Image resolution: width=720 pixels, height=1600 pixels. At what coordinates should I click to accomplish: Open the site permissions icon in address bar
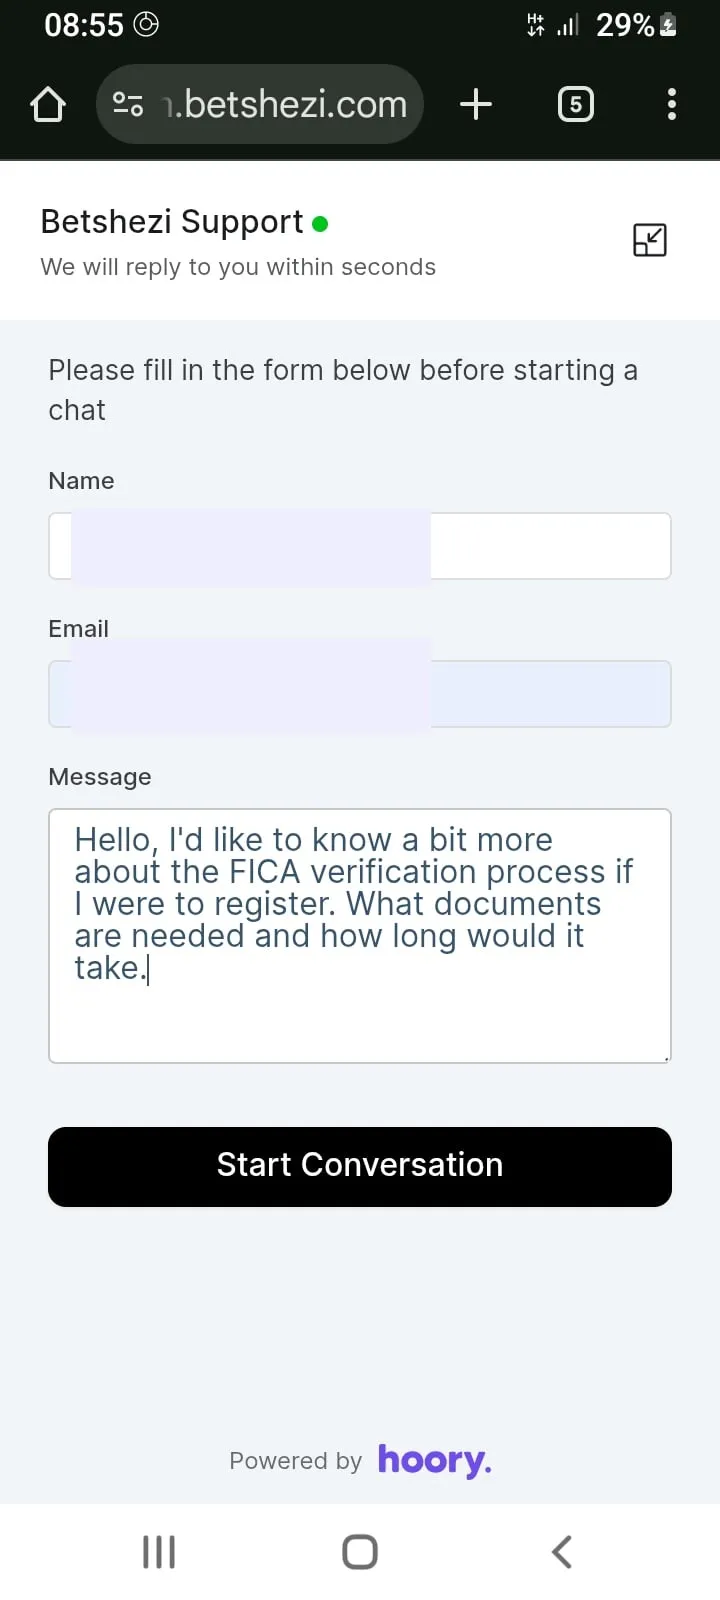click(x=129, y=103)
